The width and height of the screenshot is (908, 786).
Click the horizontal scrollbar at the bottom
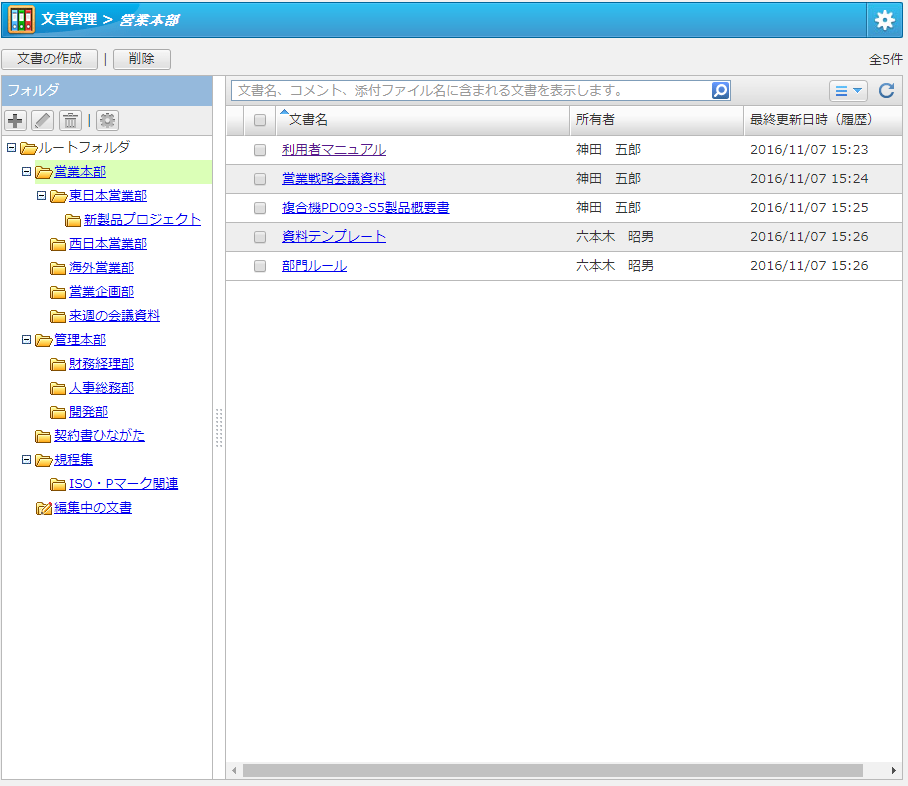pyautogui.click(x=552, y=771)
